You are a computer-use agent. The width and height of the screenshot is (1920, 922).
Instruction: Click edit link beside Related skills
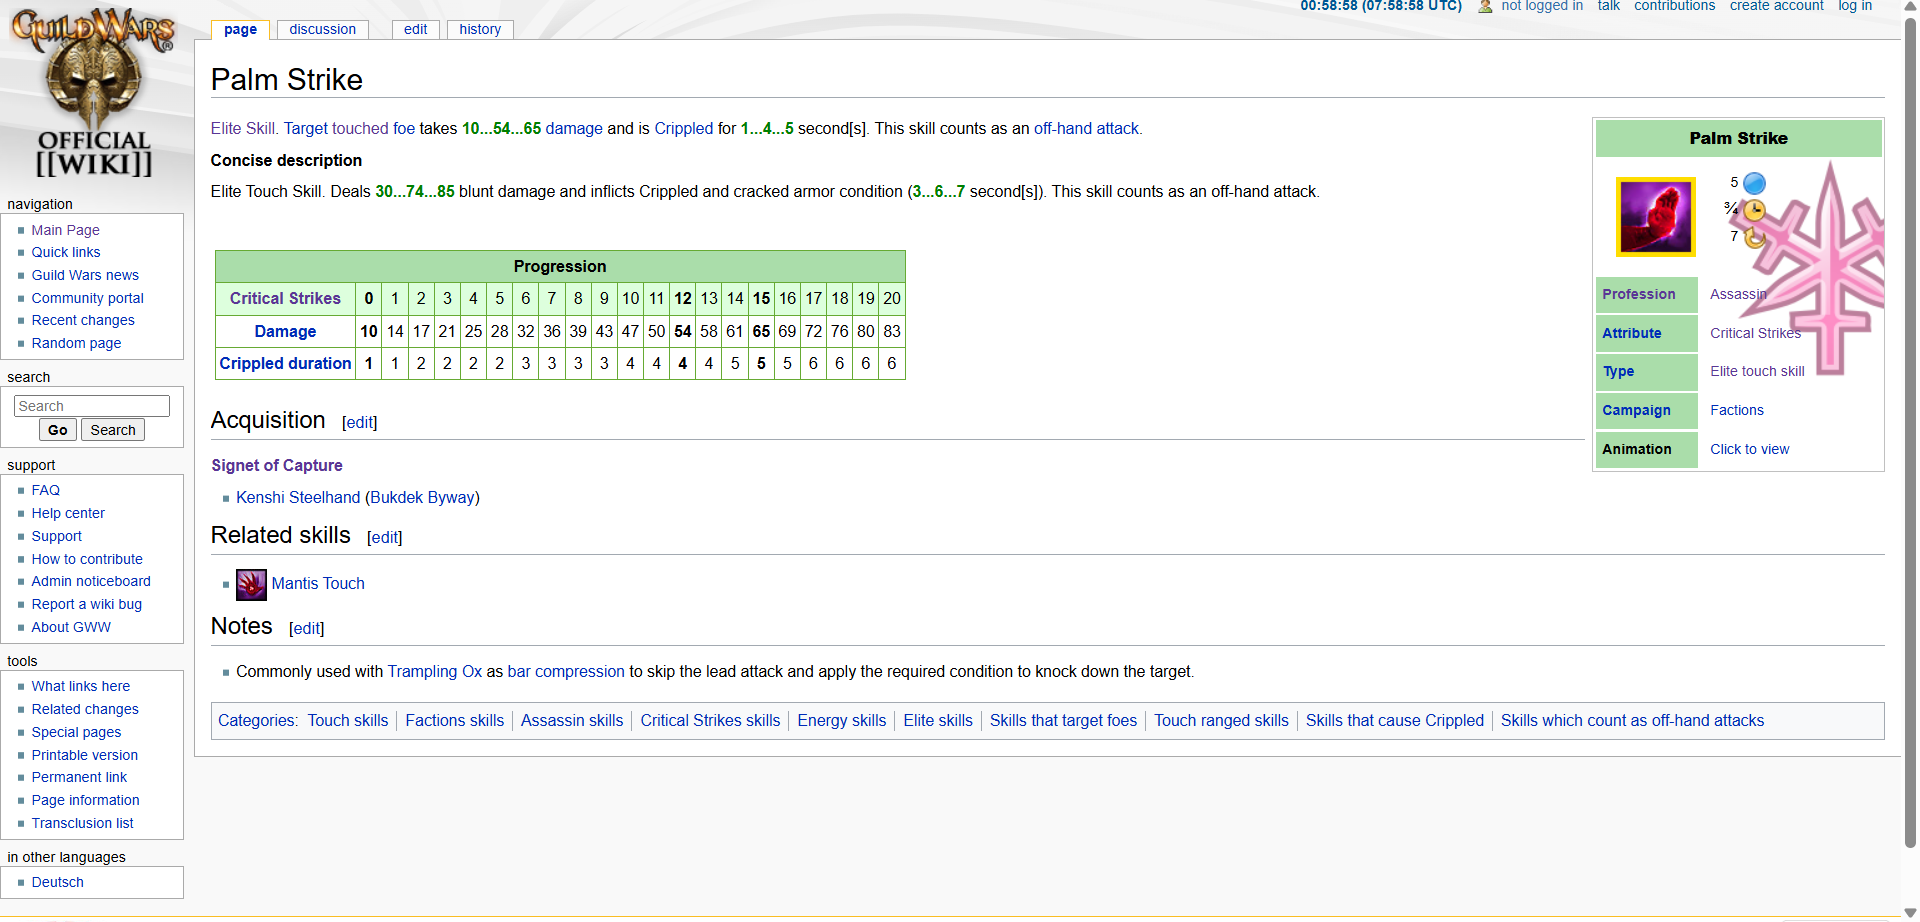(x=385, y=538)
